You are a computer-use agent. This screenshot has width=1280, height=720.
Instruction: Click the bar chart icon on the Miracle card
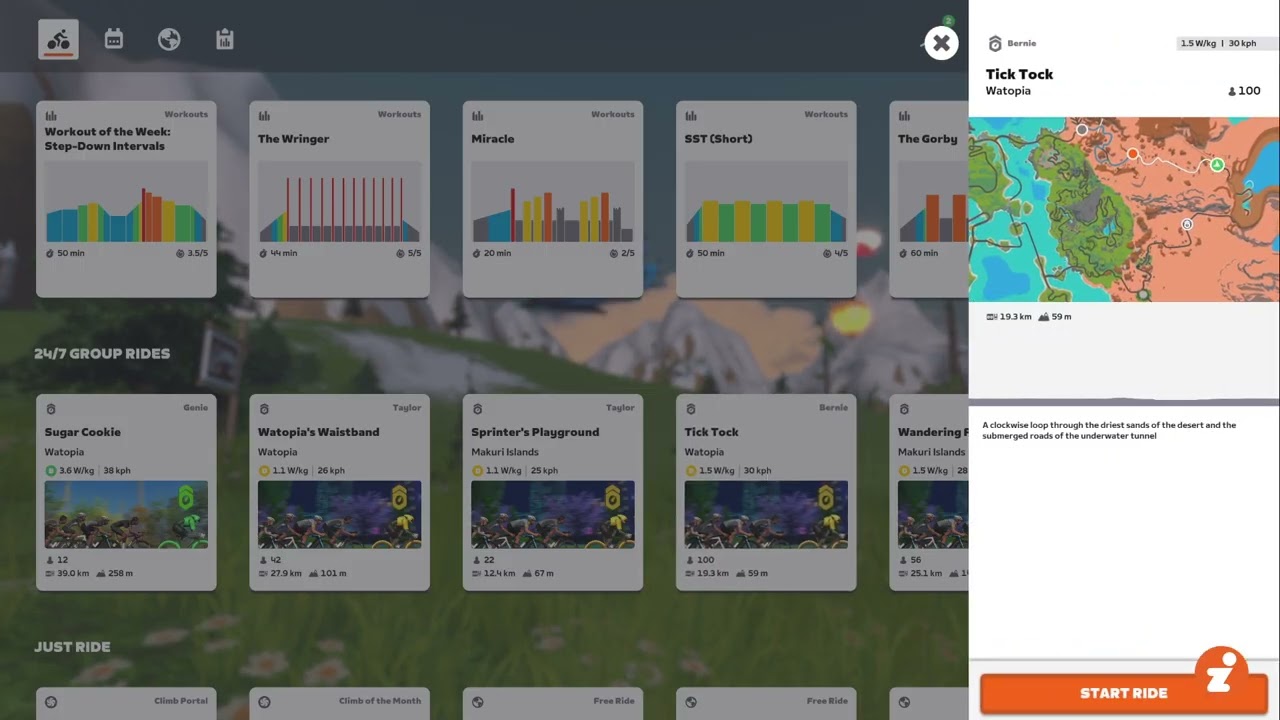point(477,115)
